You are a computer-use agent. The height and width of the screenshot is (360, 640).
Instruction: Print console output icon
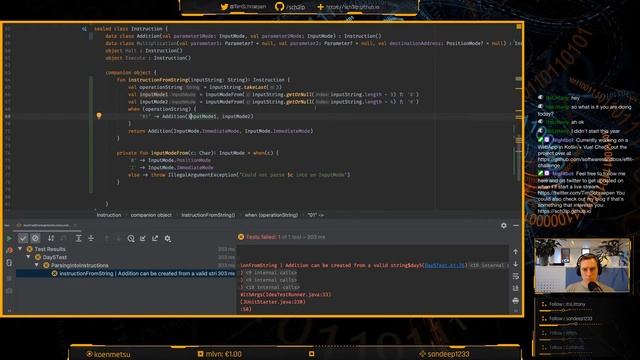click(x=516, y=301)
